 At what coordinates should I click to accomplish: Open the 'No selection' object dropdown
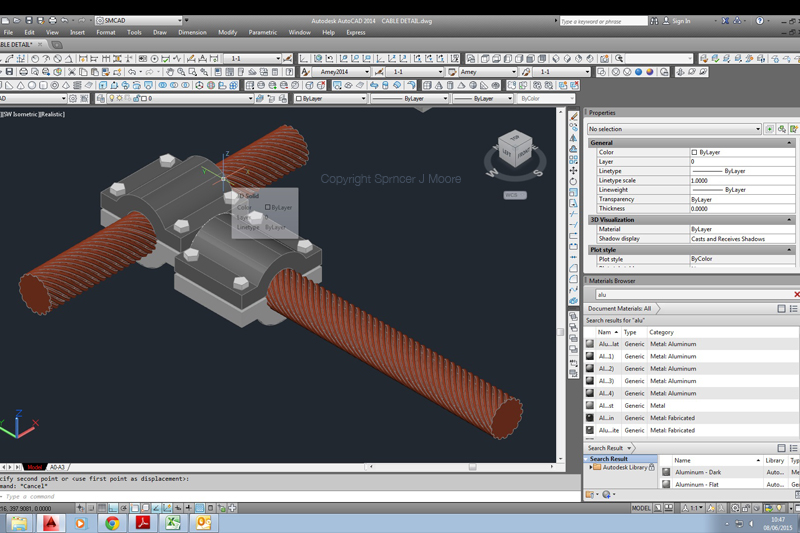coord(758,129)
